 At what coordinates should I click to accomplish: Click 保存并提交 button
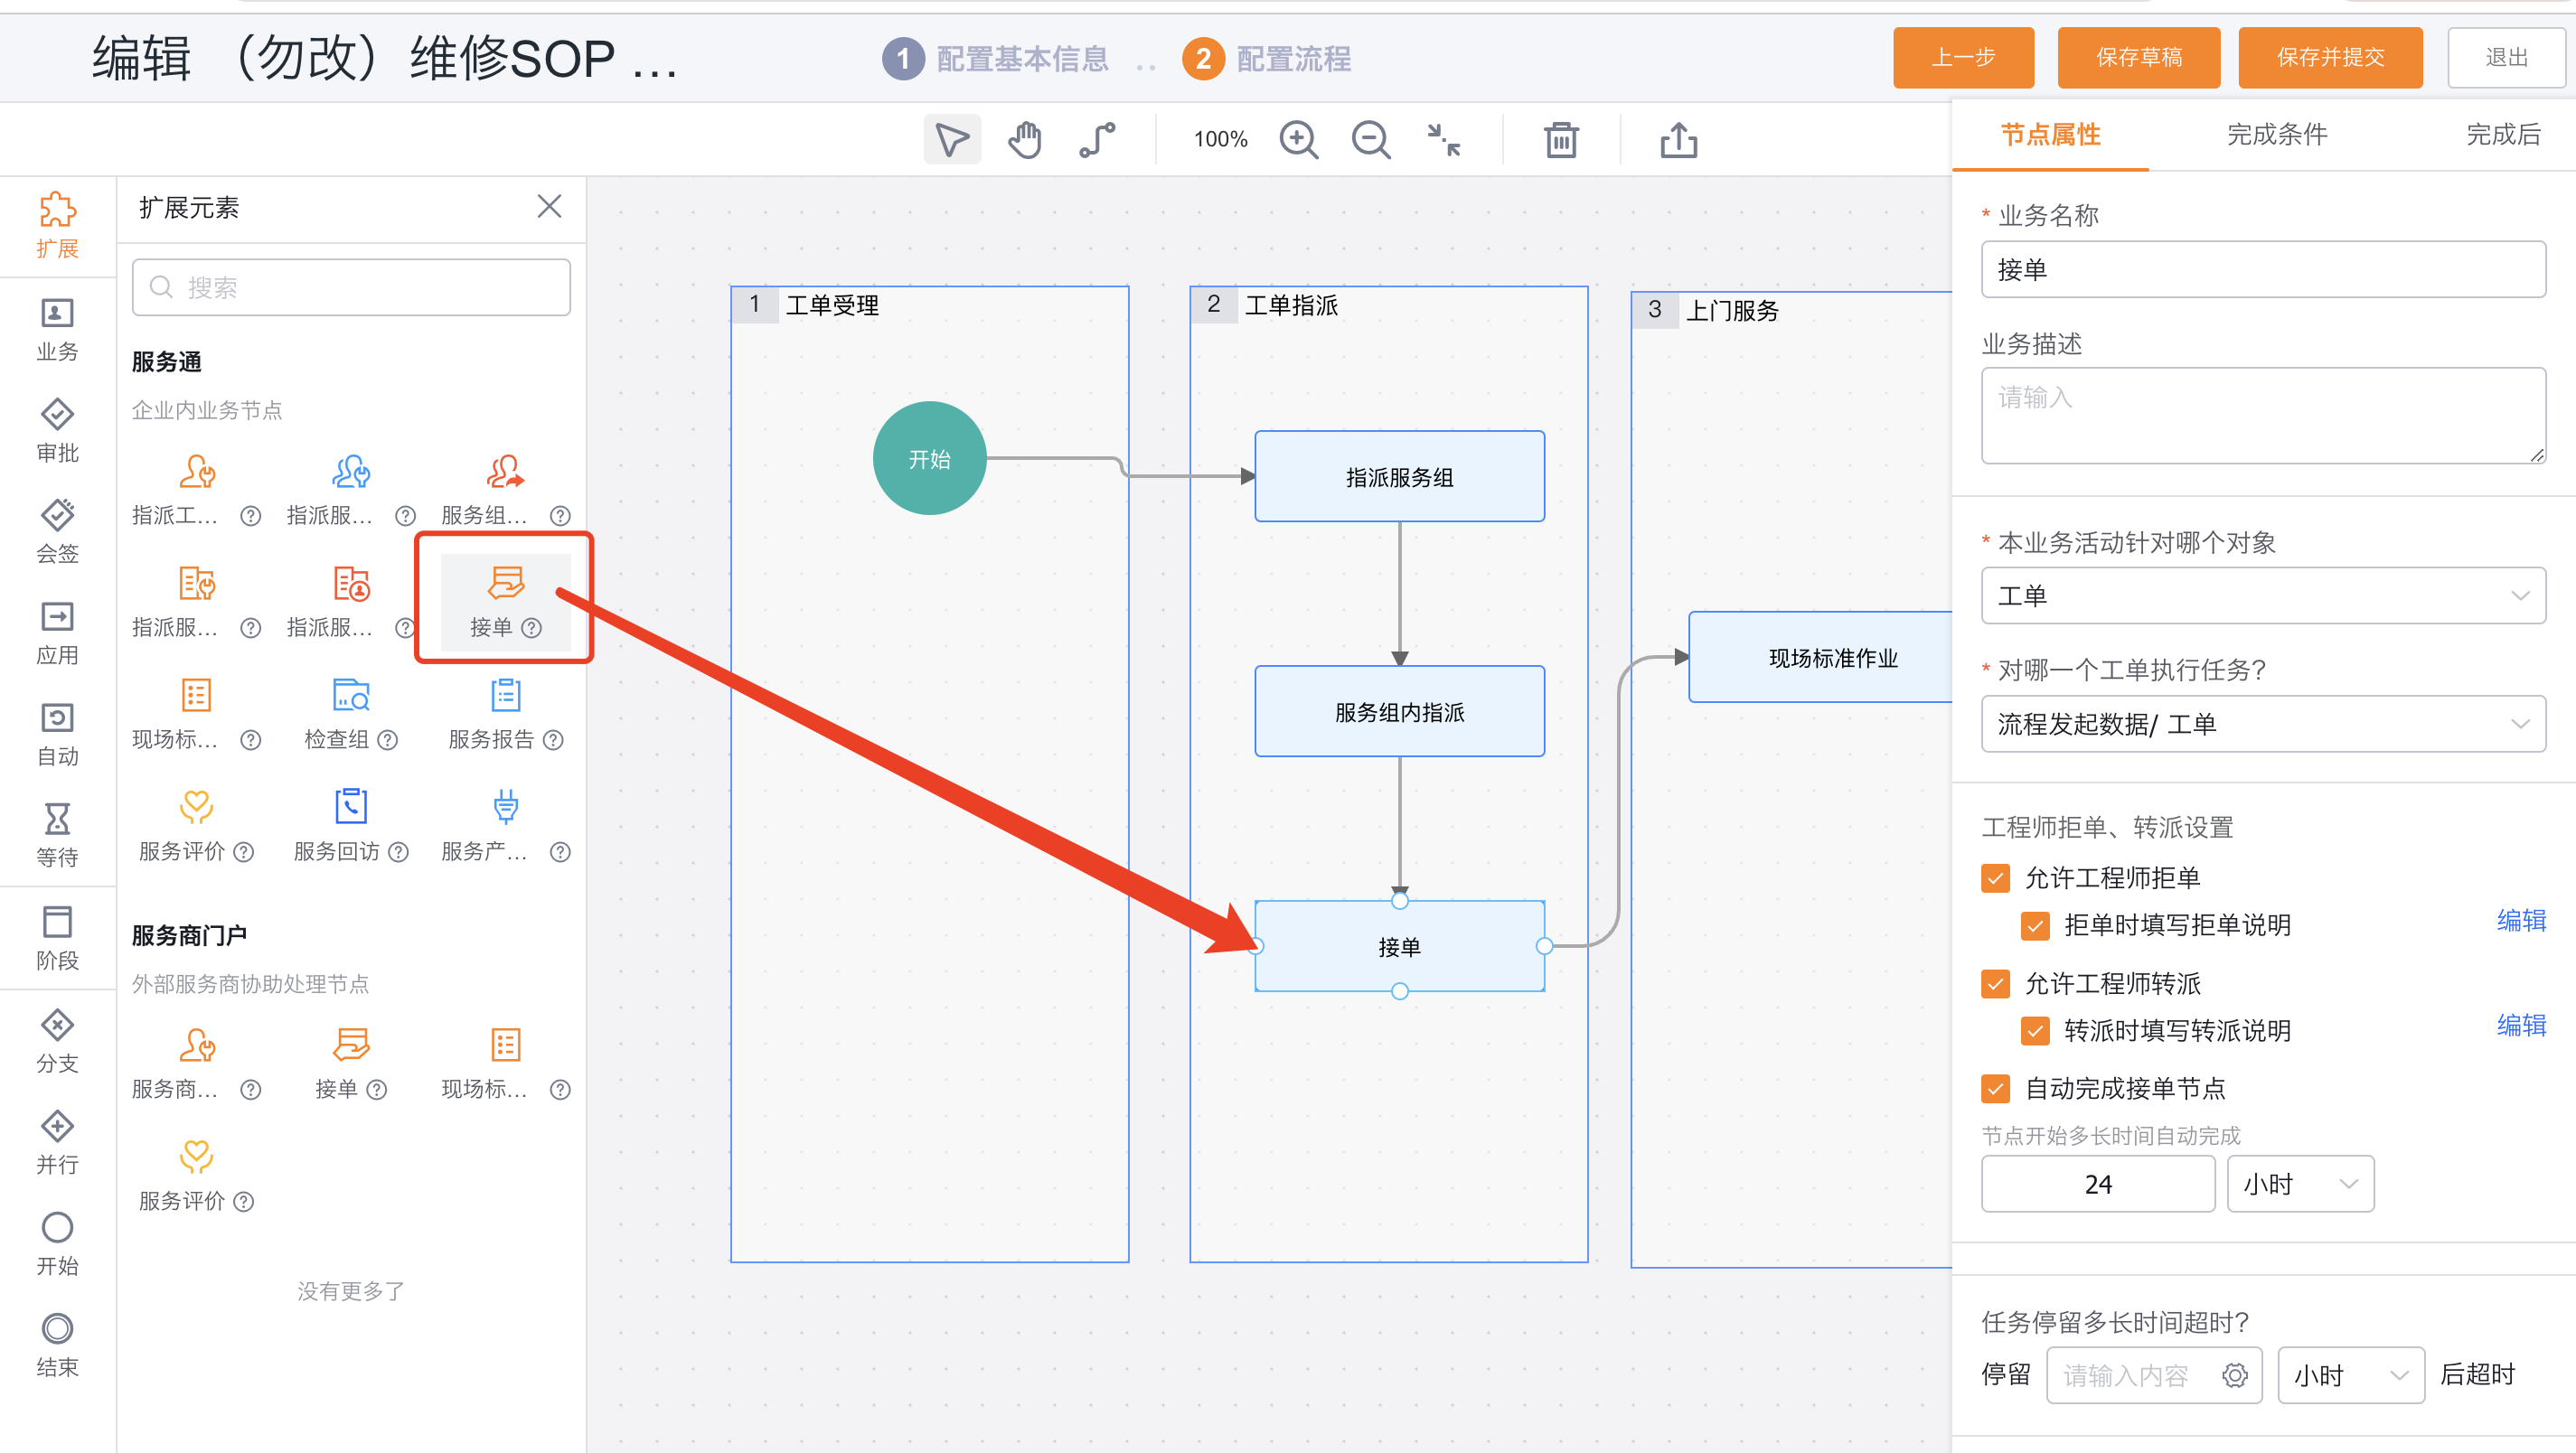(x=2330, y=58)
